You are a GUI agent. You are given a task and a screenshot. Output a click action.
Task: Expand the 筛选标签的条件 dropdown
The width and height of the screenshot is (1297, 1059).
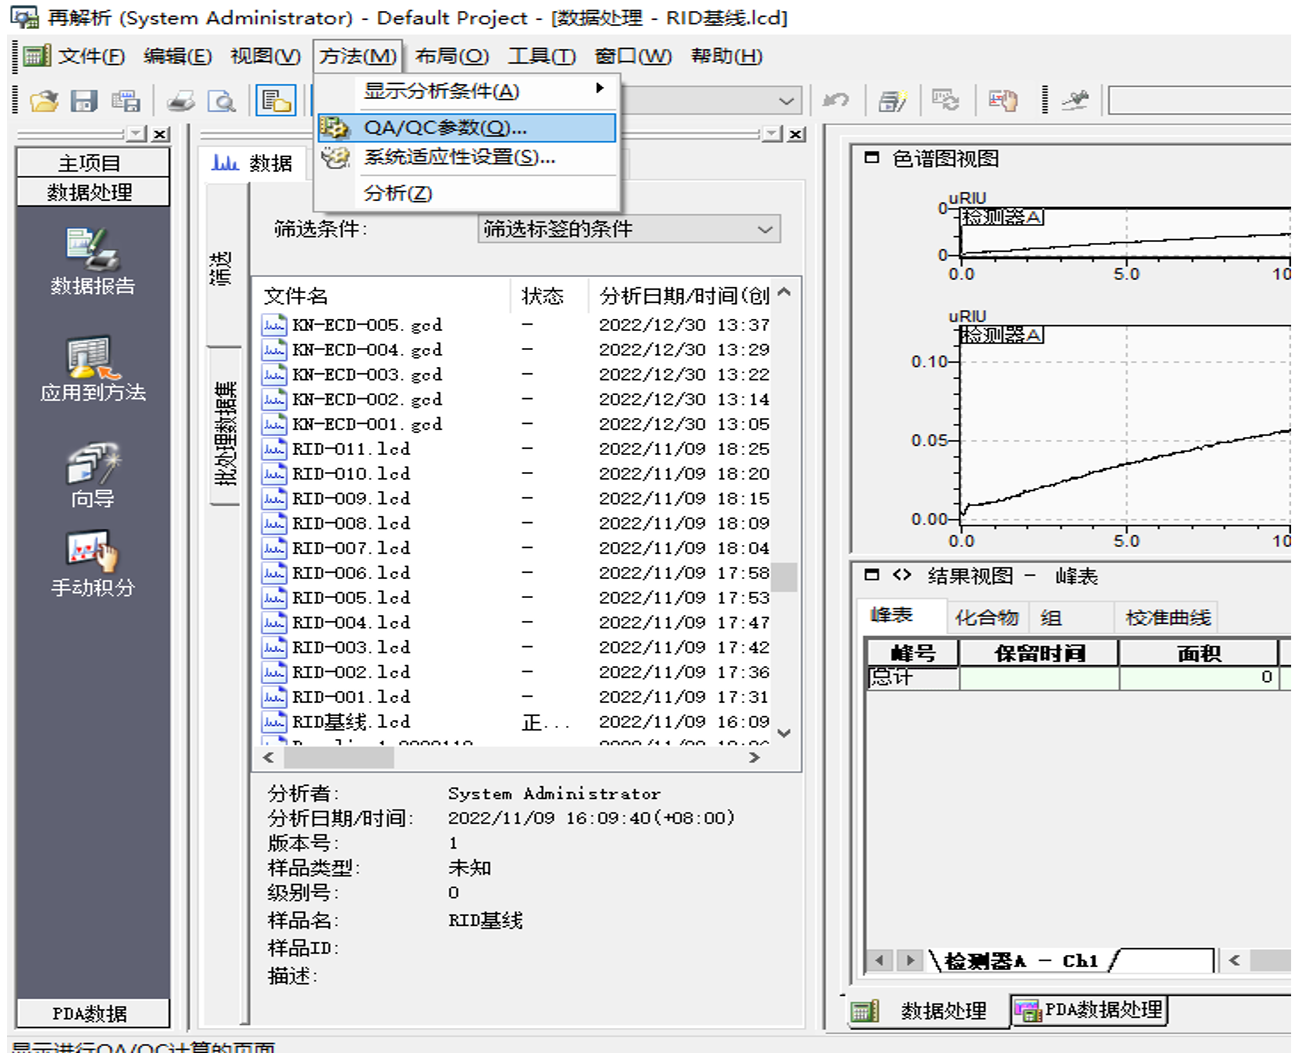765,229
